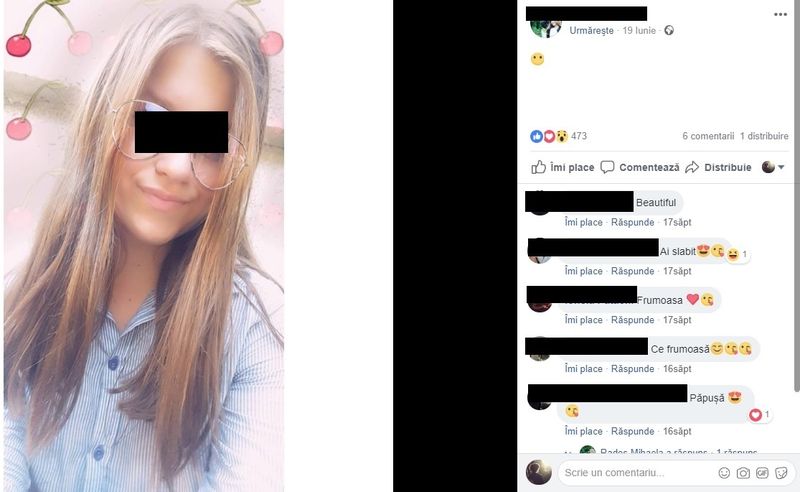Open the sticker picker icon
The width and height of the screenshot is (800, 492).
(781, 473)
